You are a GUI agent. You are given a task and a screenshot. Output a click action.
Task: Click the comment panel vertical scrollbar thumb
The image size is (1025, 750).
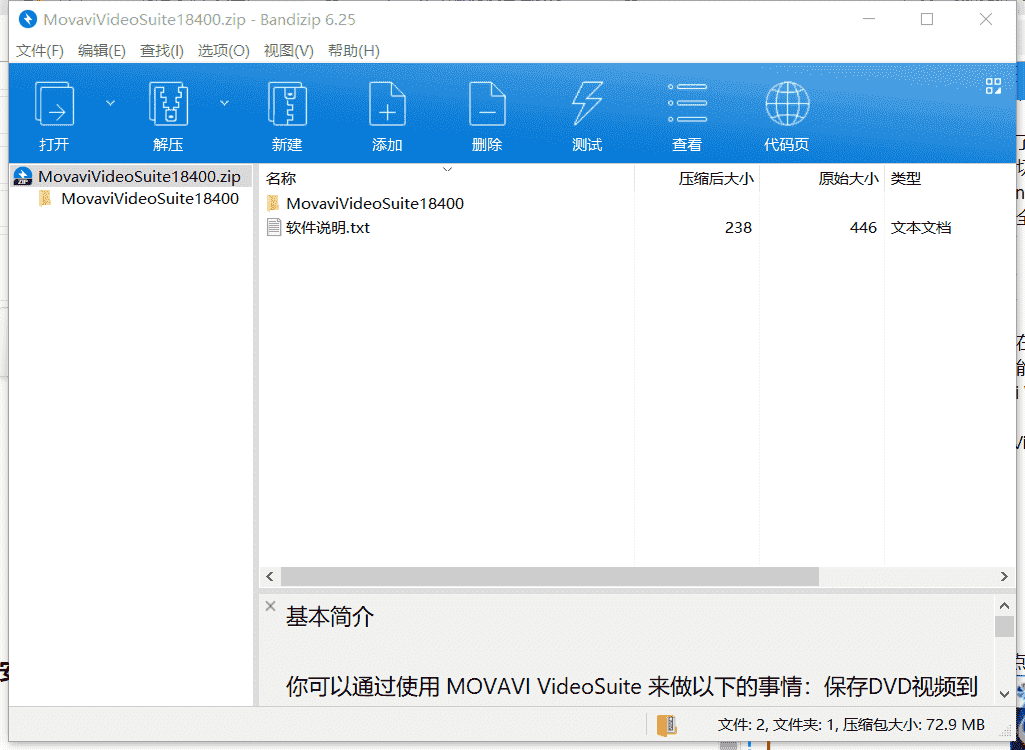(1004, 626)
